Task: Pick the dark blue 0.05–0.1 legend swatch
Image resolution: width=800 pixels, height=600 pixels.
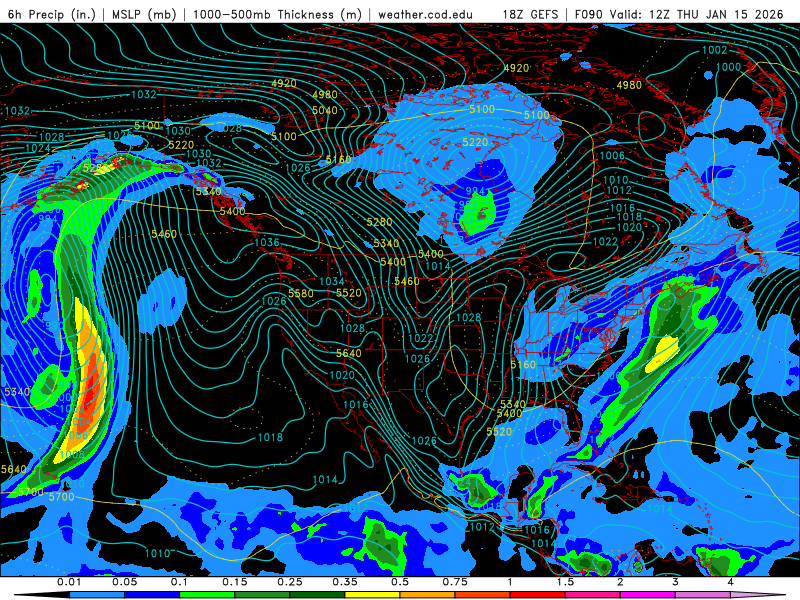Action: [x=152, y=595]
